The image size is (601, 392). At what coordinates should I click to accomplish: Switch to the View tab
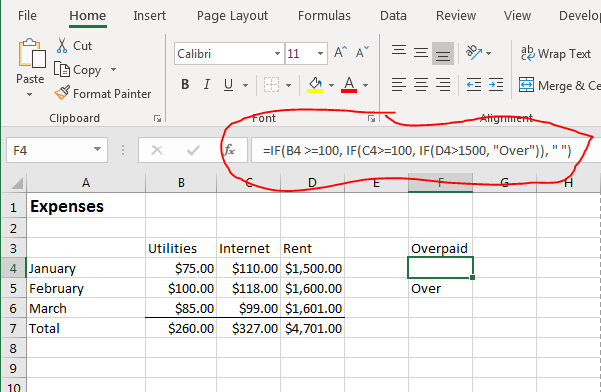(517, 16)
